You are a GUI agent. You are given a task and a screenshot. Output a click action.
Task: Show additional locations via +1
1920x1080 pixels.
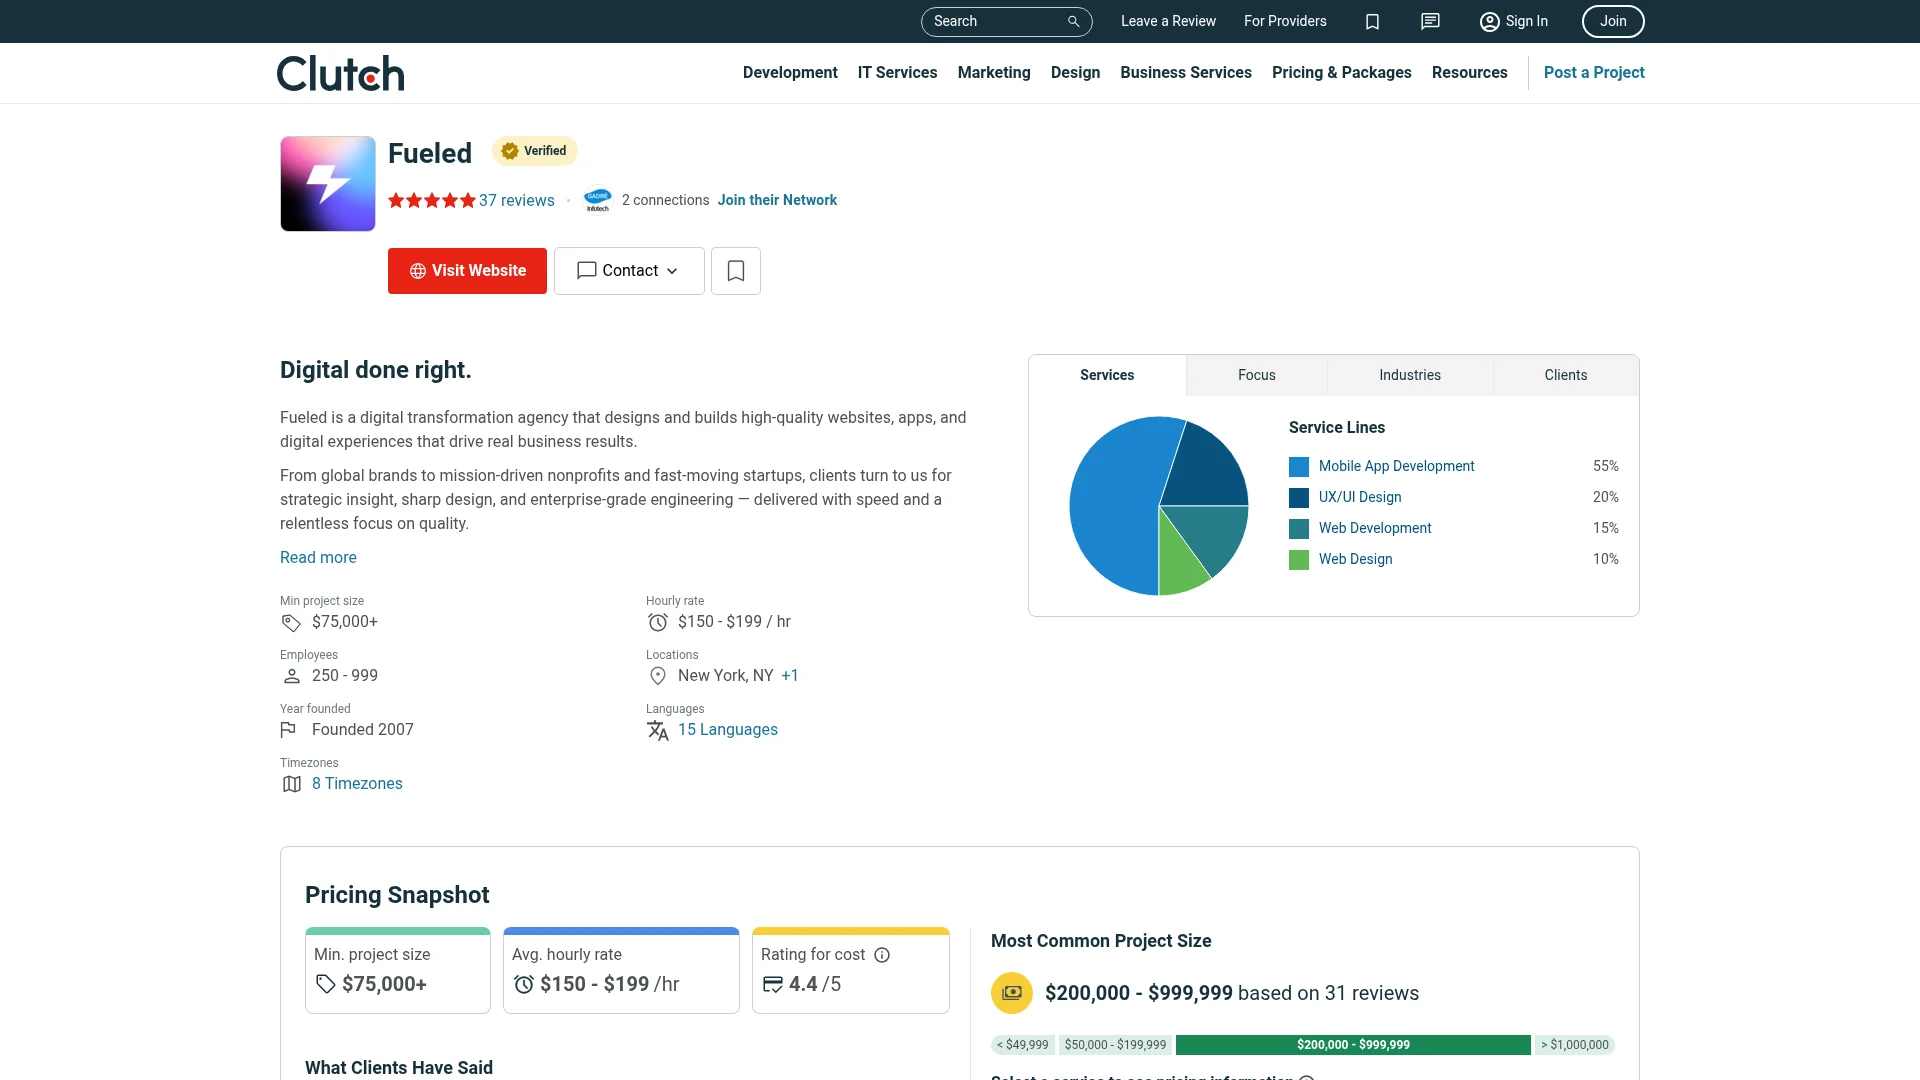[x=790, y=676]
